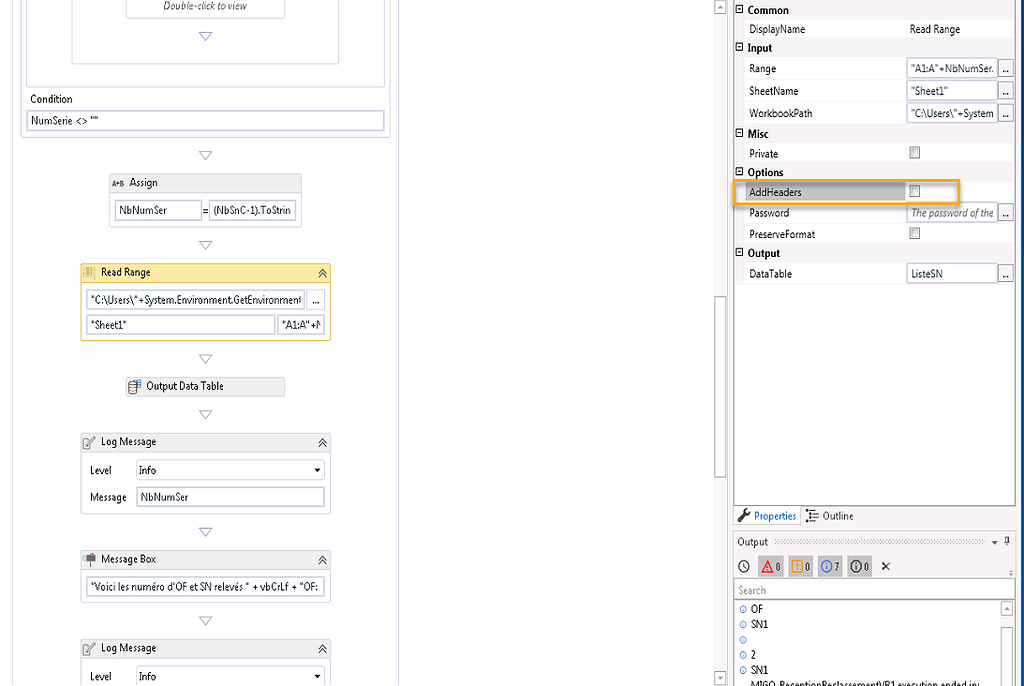Screen dimensions: 1024x686
Task: Click the Output Data Table activity icon
Action: pos(133,386)
